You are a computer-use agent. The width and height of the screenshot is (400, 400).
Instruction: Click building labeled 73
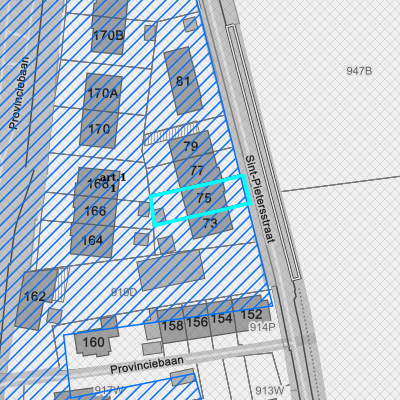tap(210, 223)
